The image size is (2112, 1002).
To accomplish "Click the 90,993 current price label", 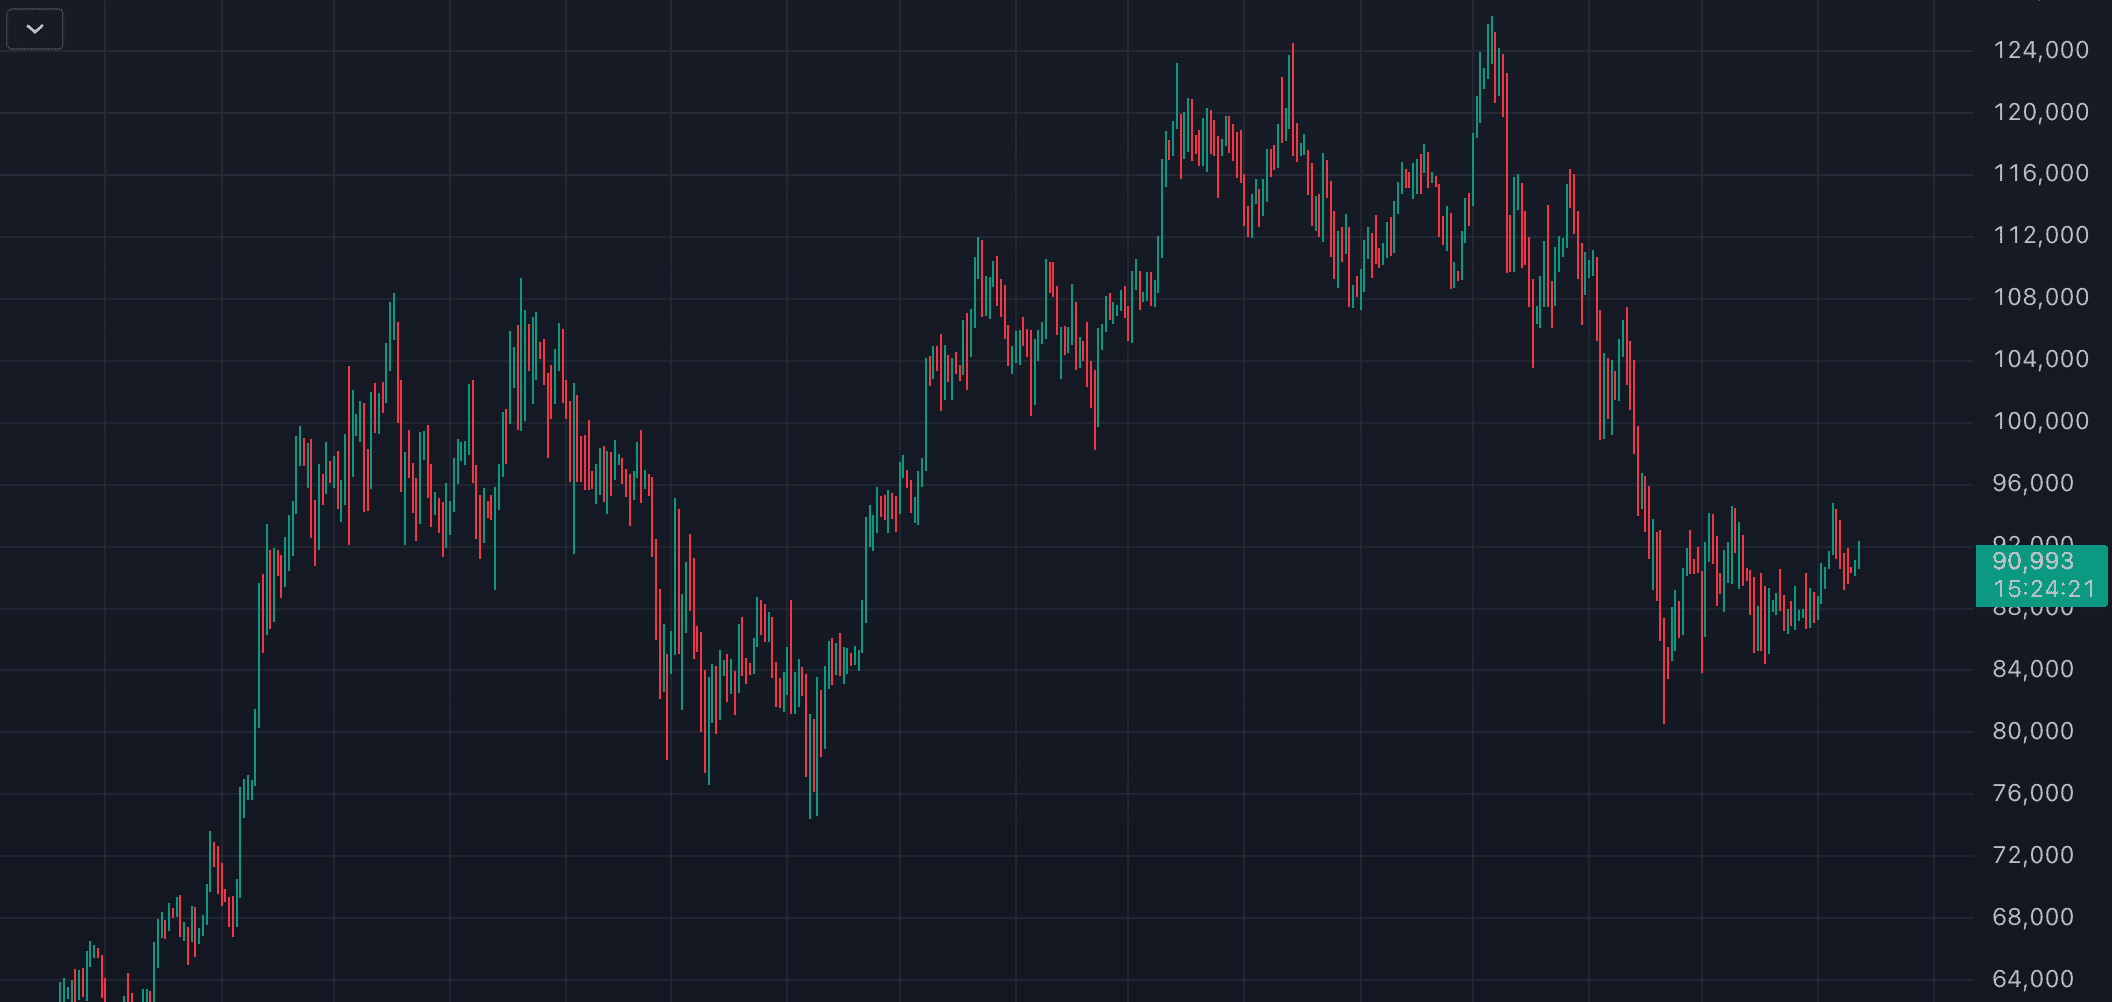I will pos(2033,562).
